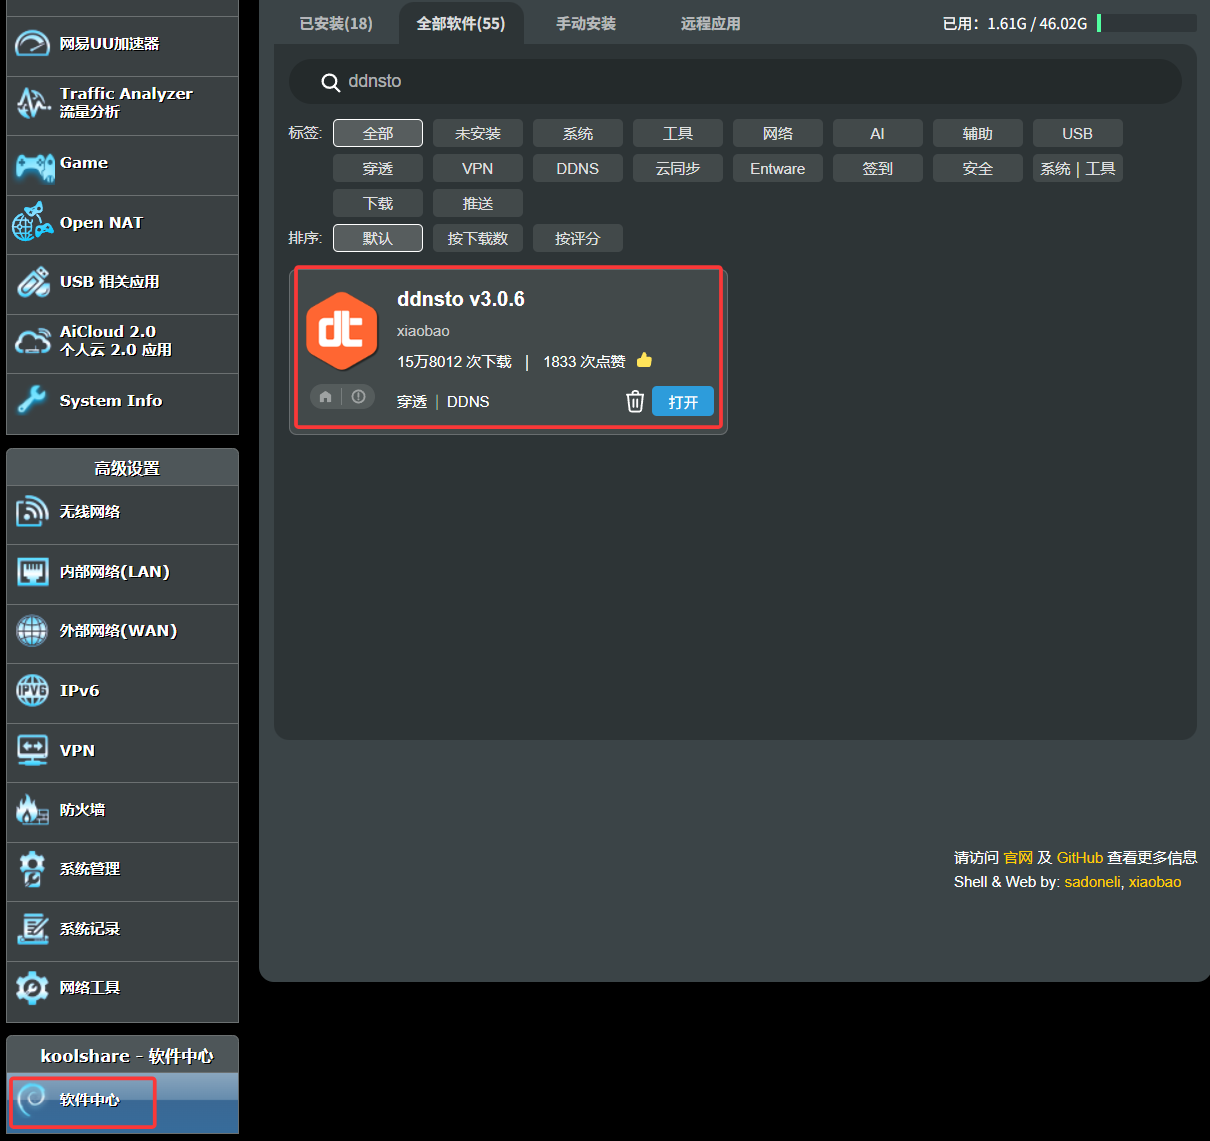Click the 系统记录 log icon
Screen dimensions: 1210x1141
pyautogui.click(x=33, y=928)
